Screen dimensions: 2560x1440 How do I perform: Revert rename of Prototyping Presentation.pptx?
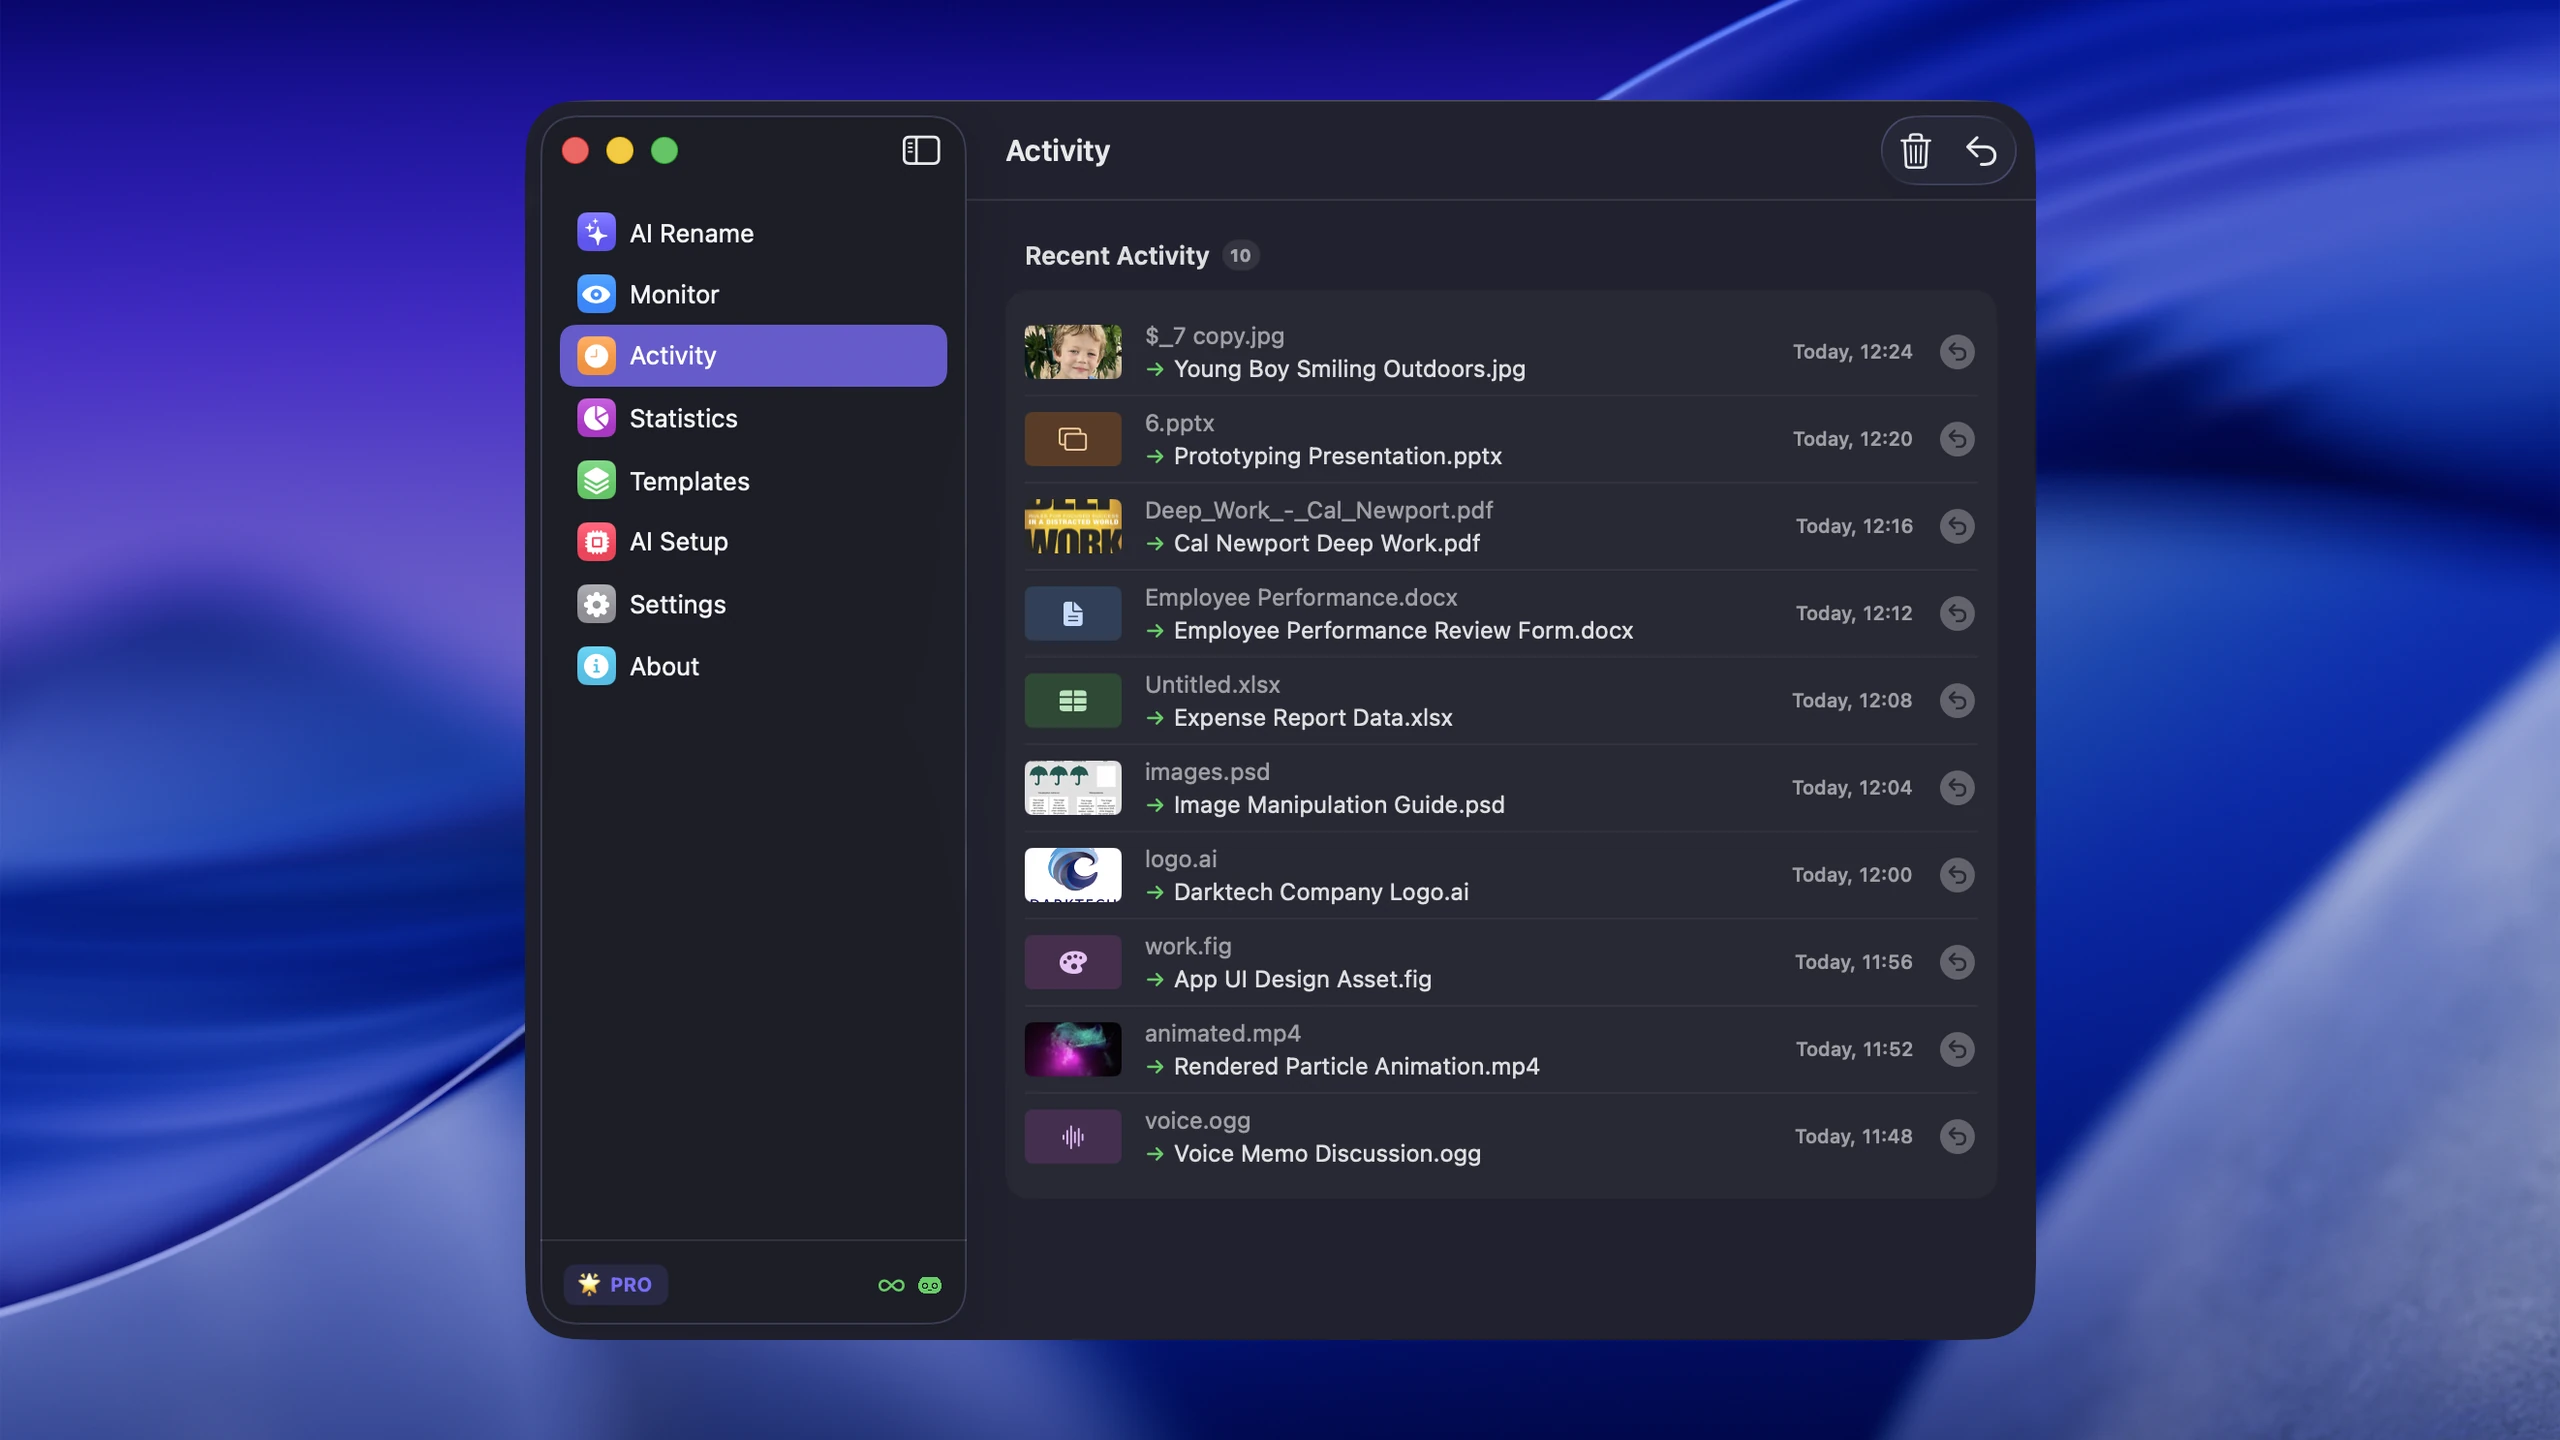point(1957,439)
